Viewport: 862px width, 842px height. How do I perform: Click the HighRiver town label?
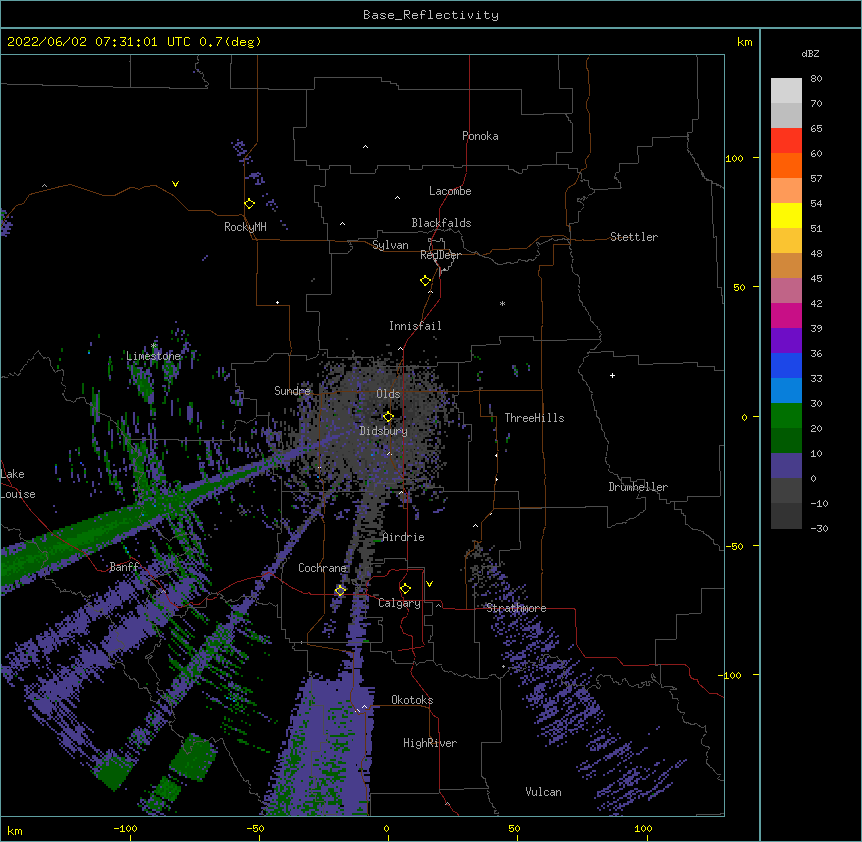click(430, 743)
